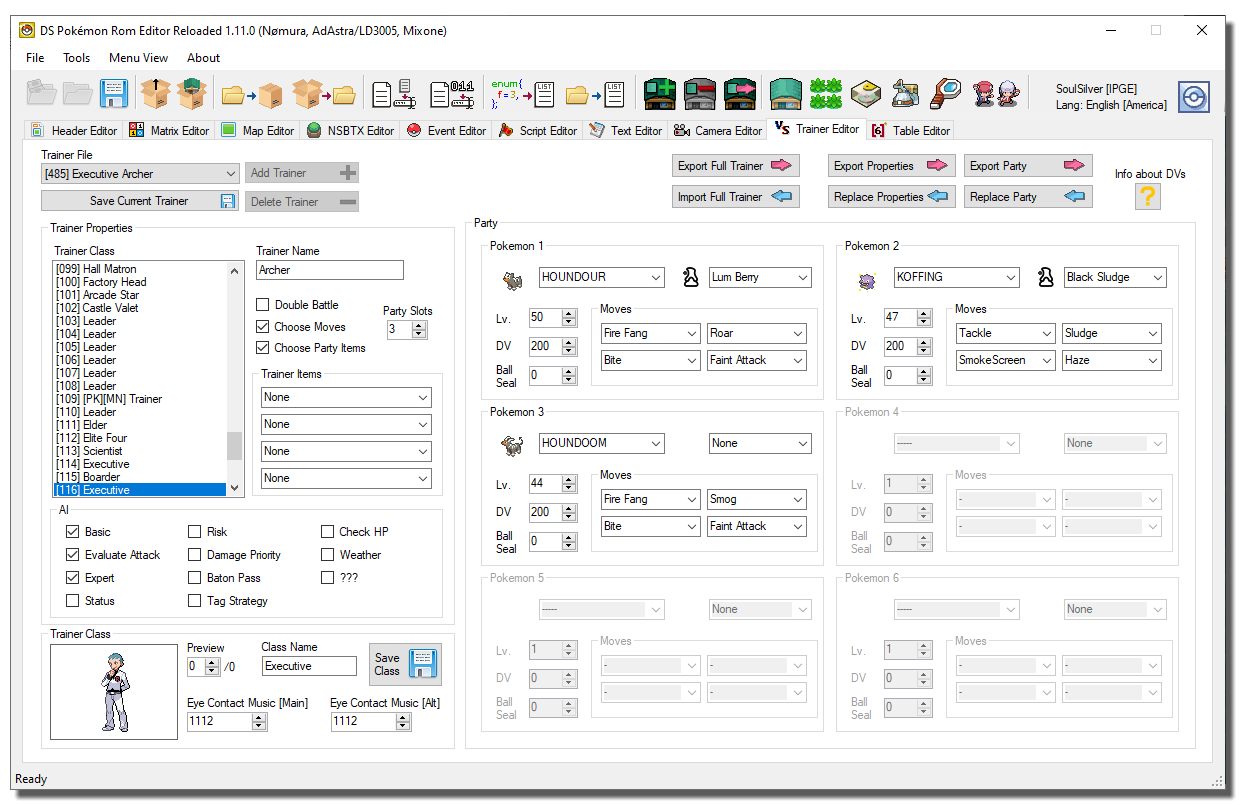
Task: Click the held item icon for Pokemon 1
Action: 690,278
